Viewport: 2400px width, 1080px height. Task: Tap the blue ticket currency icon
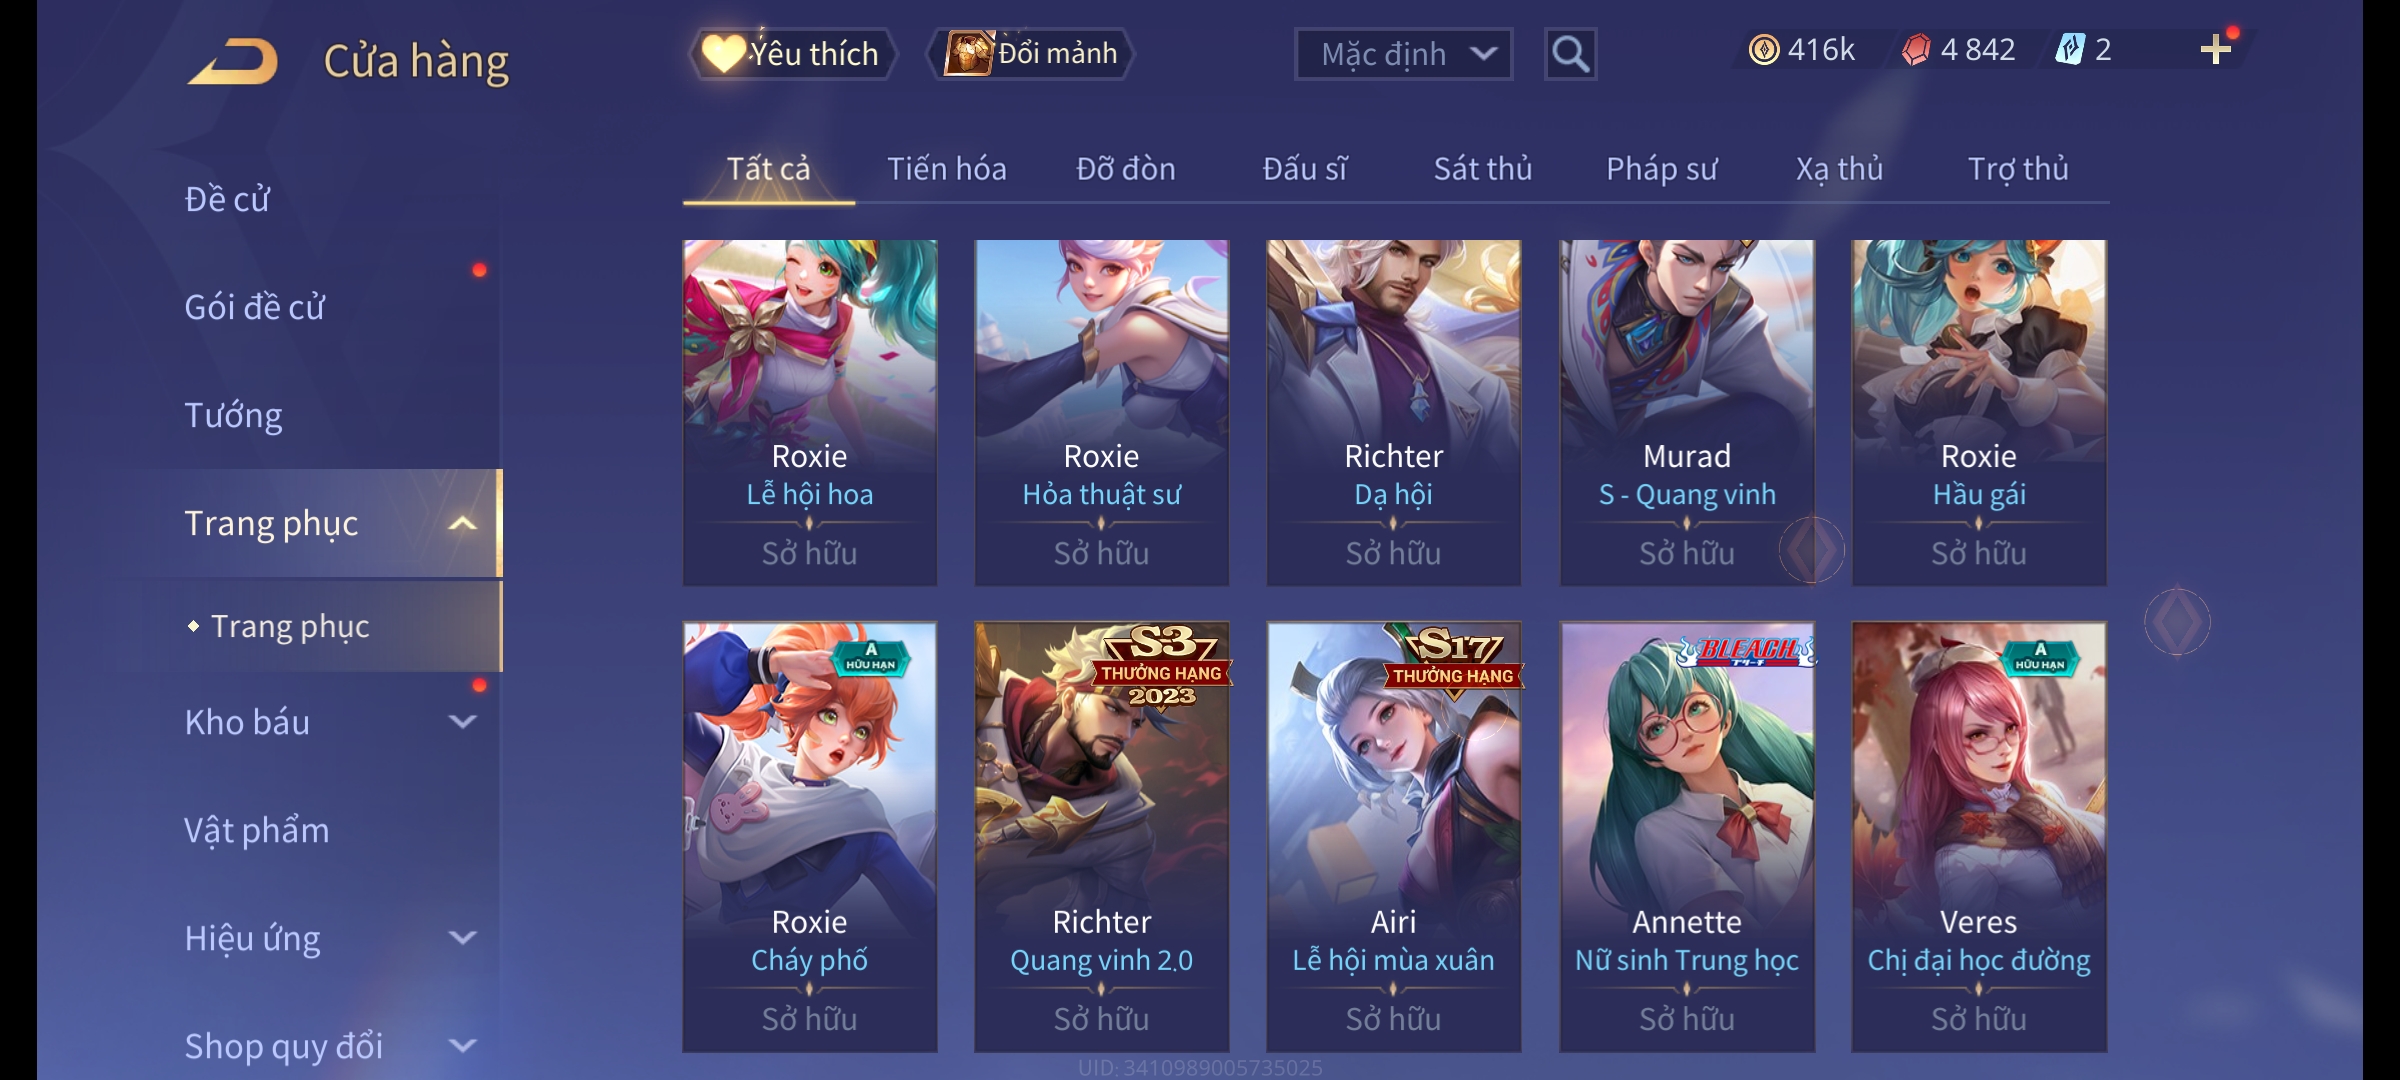[x=2069, y=50]
